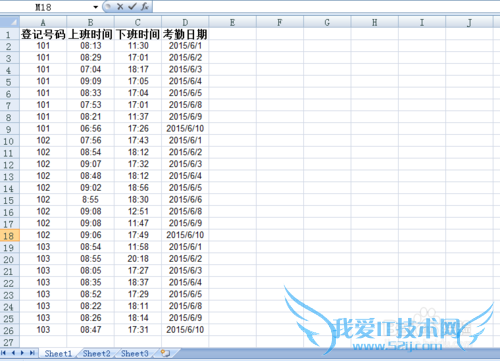Open the Insert Function fx dialog
The width and height of the screenshot is (500, 361).
point(145,6)
